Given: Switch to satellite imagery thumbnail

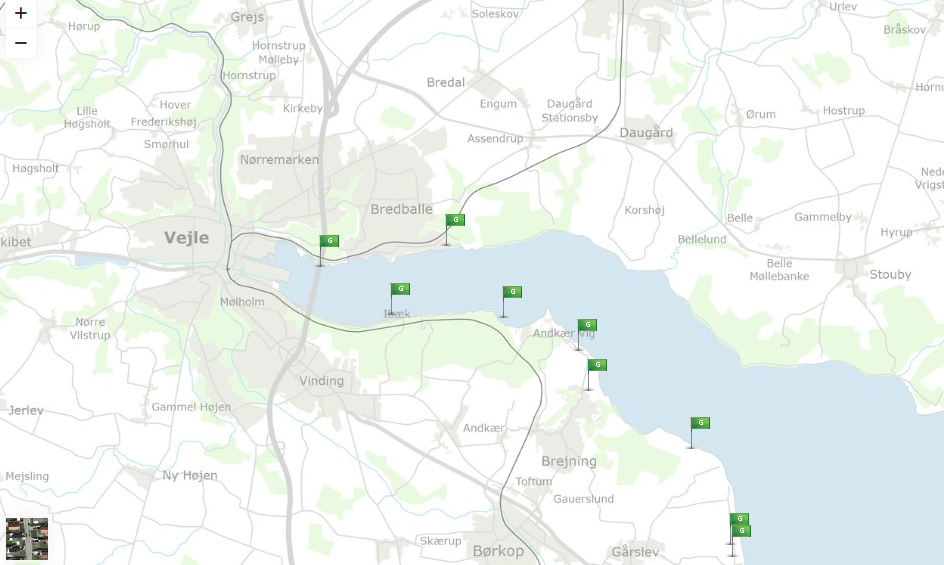Looking at the screenshot, I should [27, 538].
